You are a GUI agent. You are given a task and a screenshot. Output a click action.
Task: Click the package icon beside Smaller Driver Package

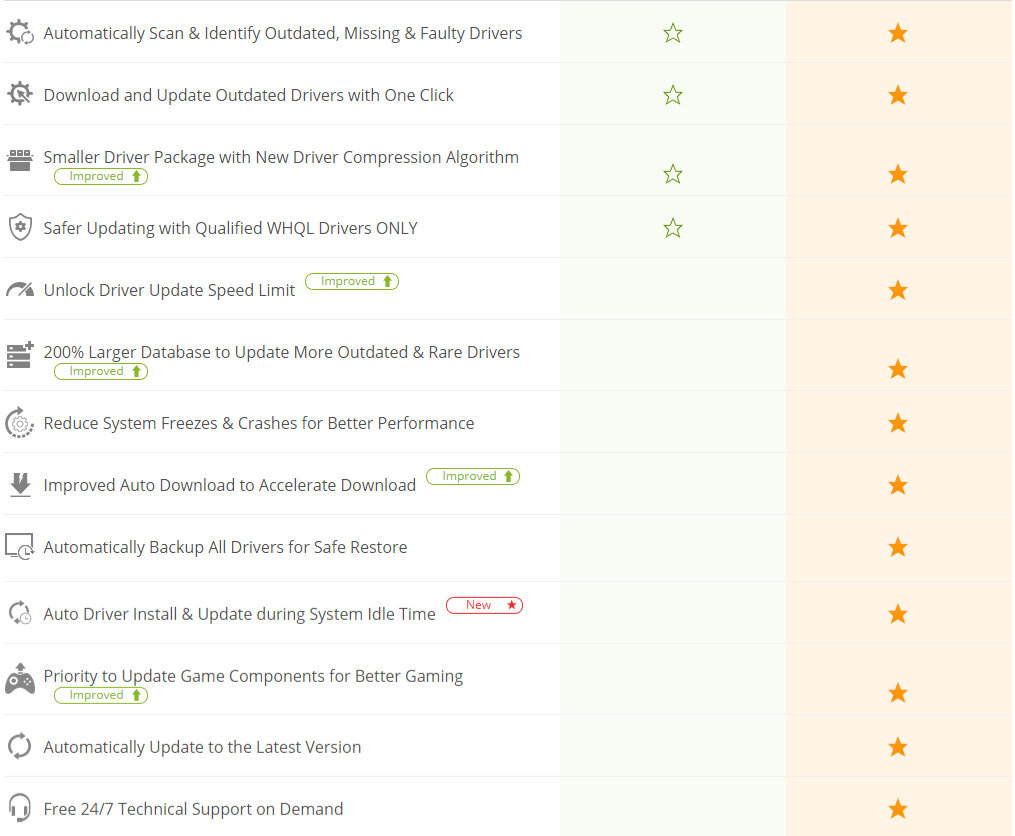(20, 160)
